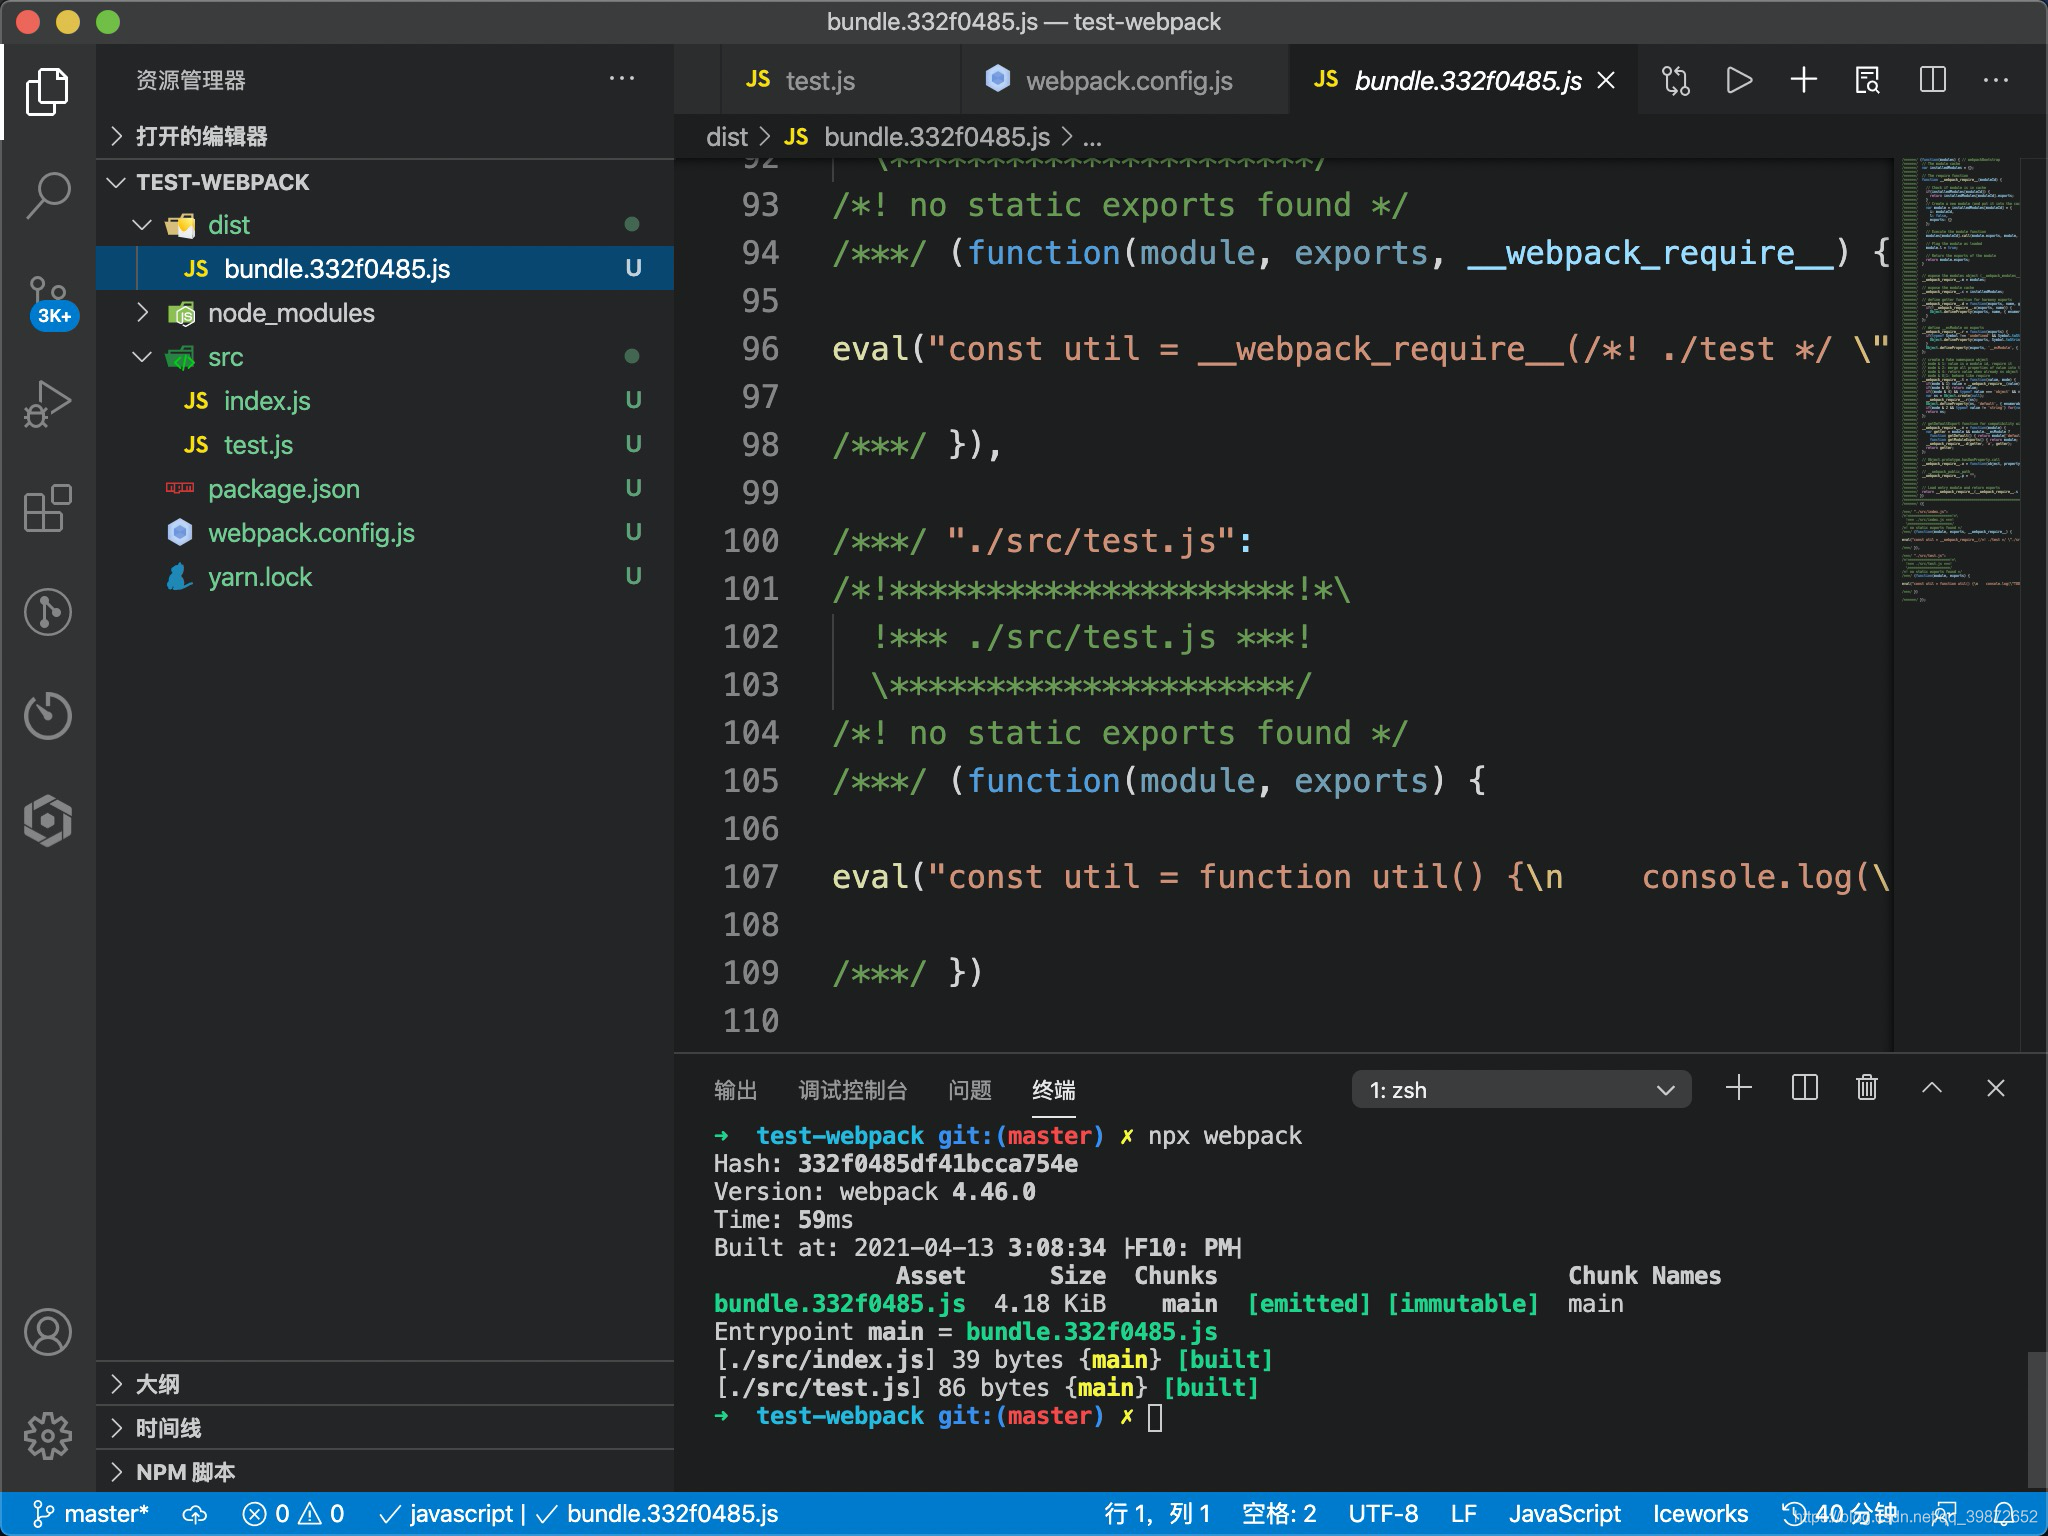Open bundle.332f0485.js in the file tree
2048x1536 pixels.
[385, 269]
